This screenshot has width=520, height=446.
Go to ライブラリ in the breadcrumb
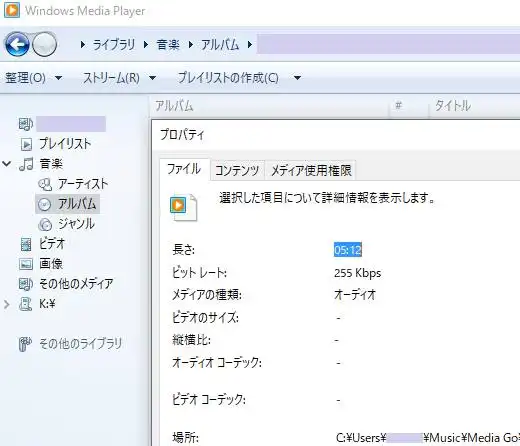pyautogui.click(x=114, y=44)
